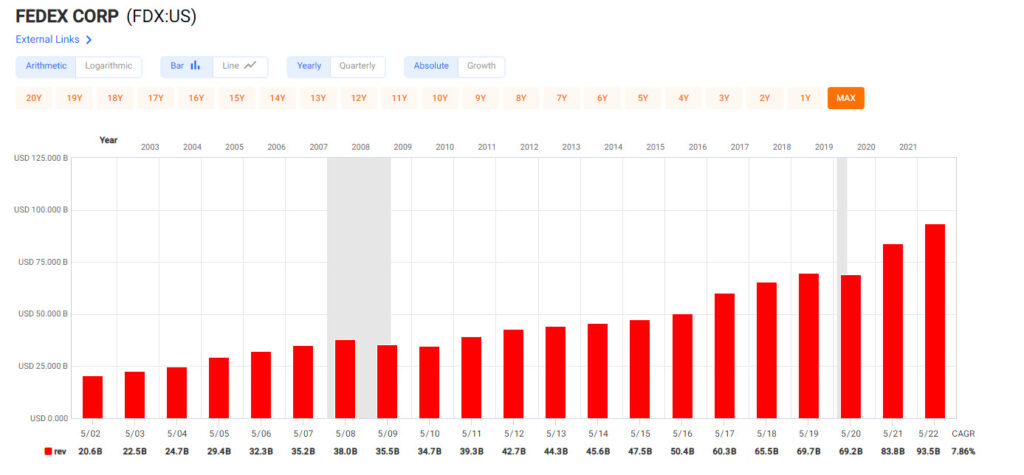Choose Bar chart type
This screenshot has width=1024, height=475.
[x=186, y=66]
